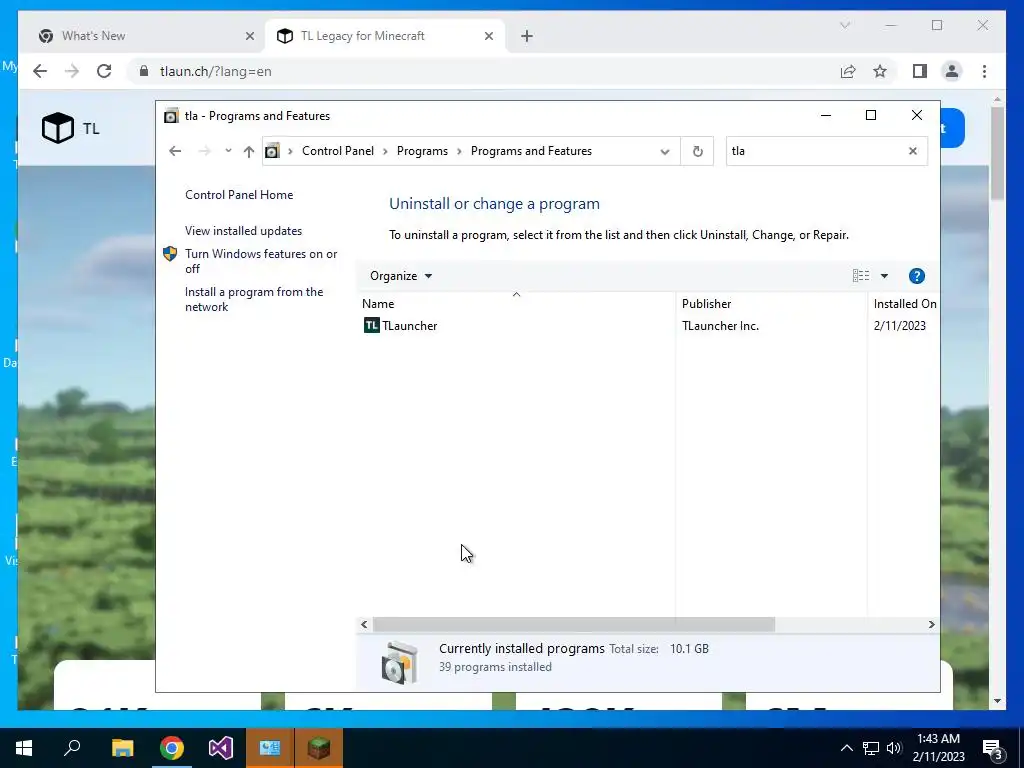
Task: Switch to the What's New tab
Action: point(145,36)
